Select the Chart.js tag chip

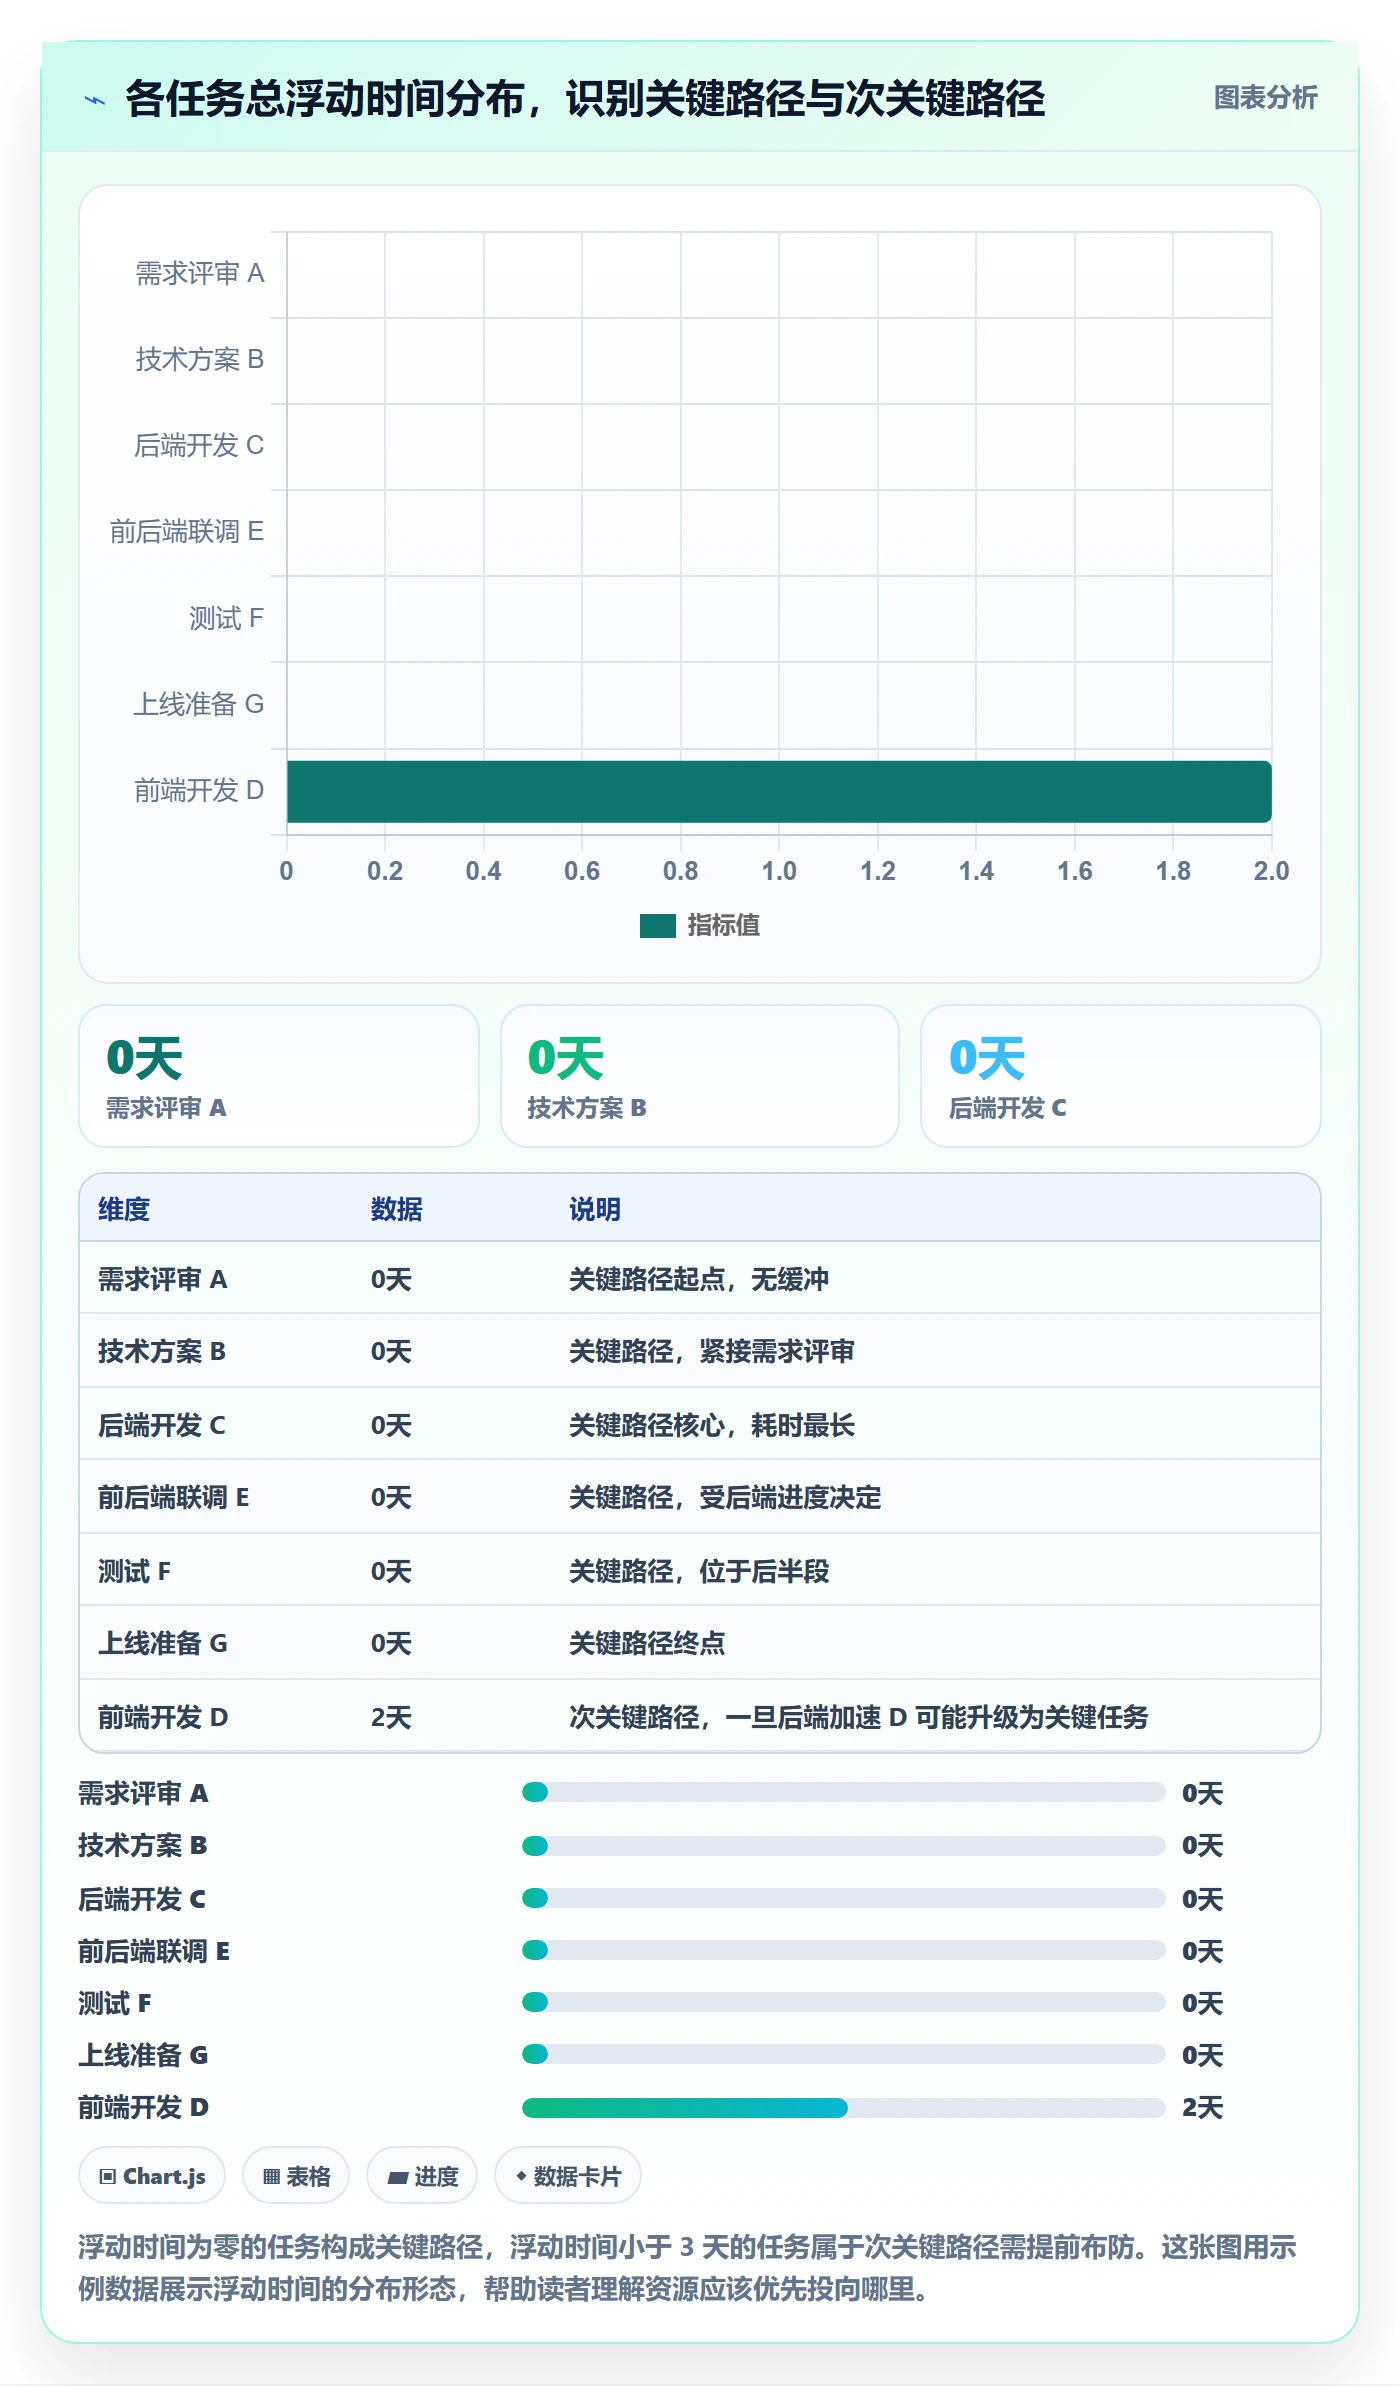click(152, 2176)
